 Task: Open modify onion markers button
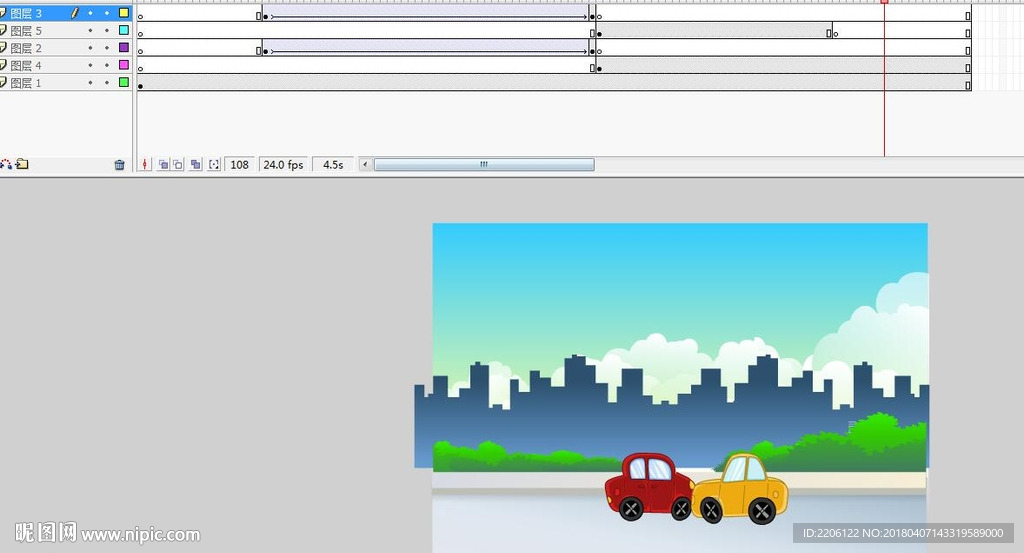[x=214, y=165]
